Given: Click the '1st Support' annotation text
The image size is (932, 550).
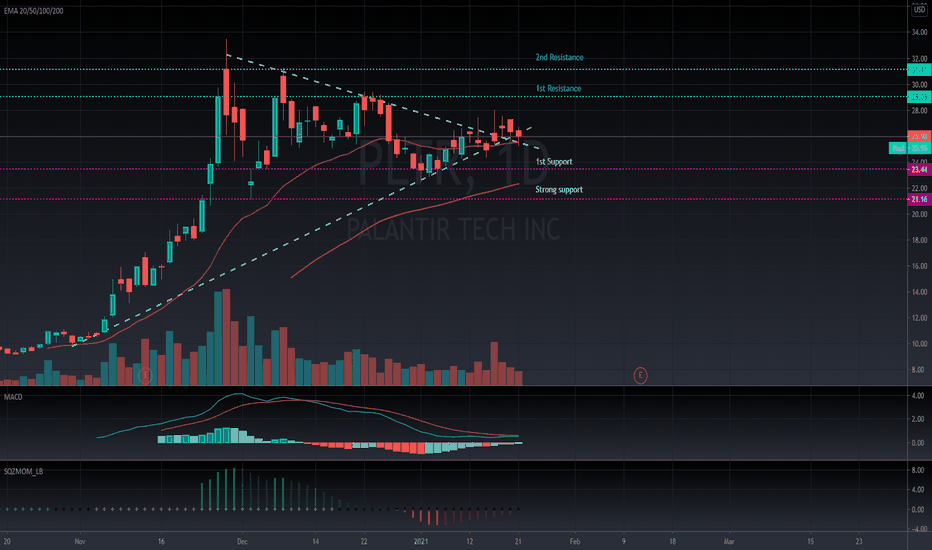Looking at the screenshot, I should (554, 162).
